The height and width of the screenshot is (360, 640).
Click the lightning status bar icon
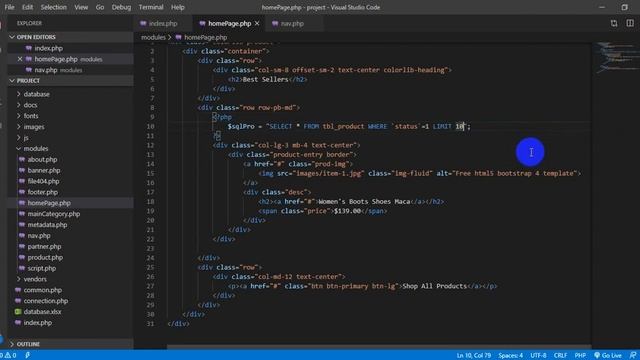coord(27,355)
